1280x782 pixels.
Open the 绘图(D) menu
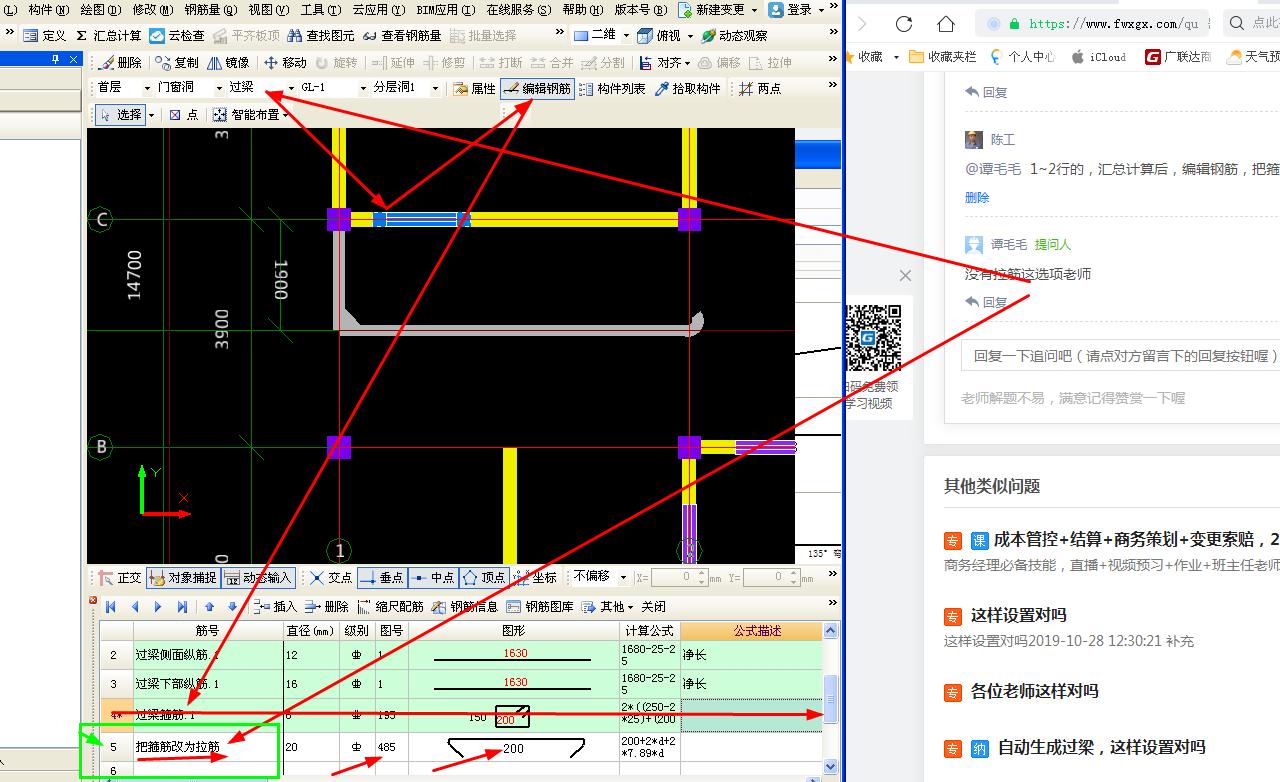tap(101, 9)
